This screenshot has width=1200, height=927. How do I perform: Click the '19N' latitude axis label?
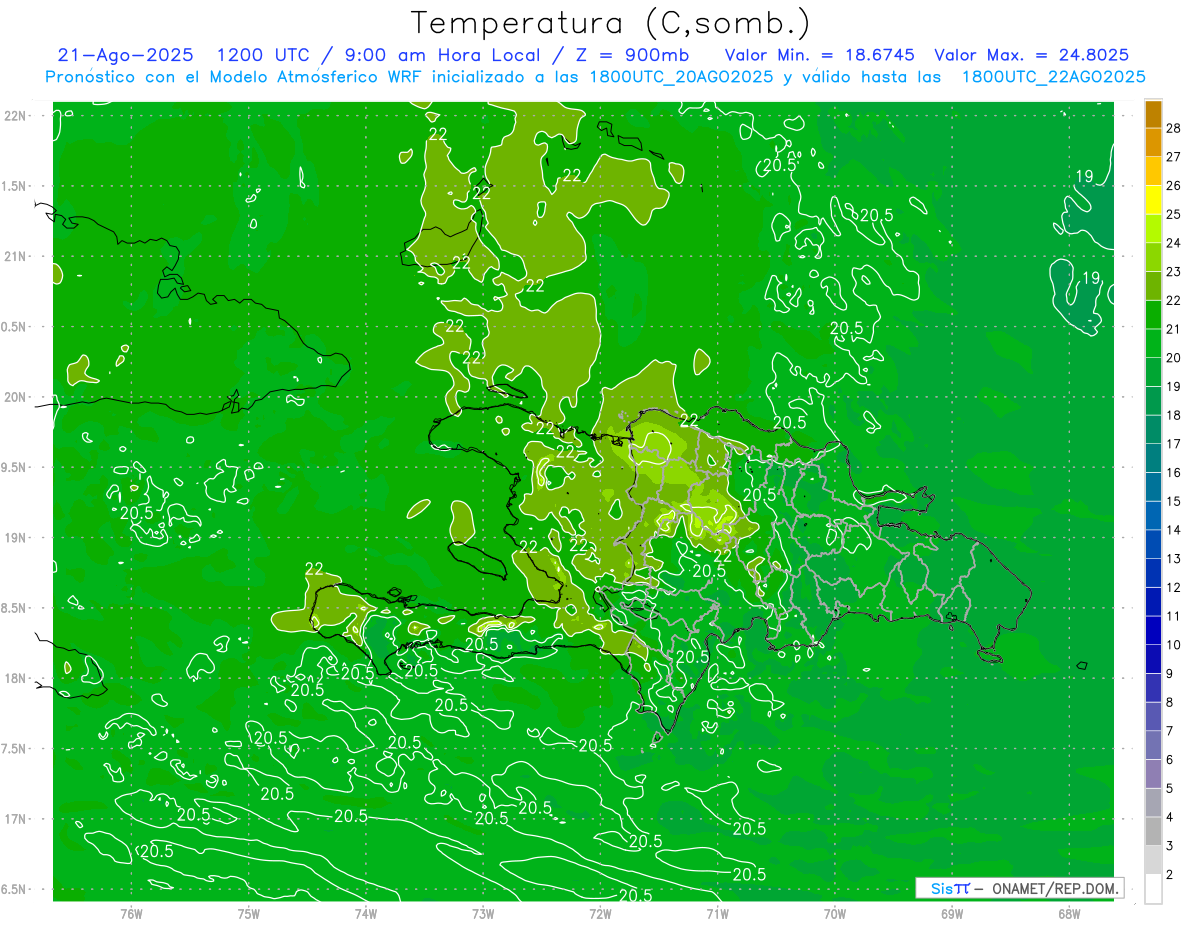coord(15,538)
